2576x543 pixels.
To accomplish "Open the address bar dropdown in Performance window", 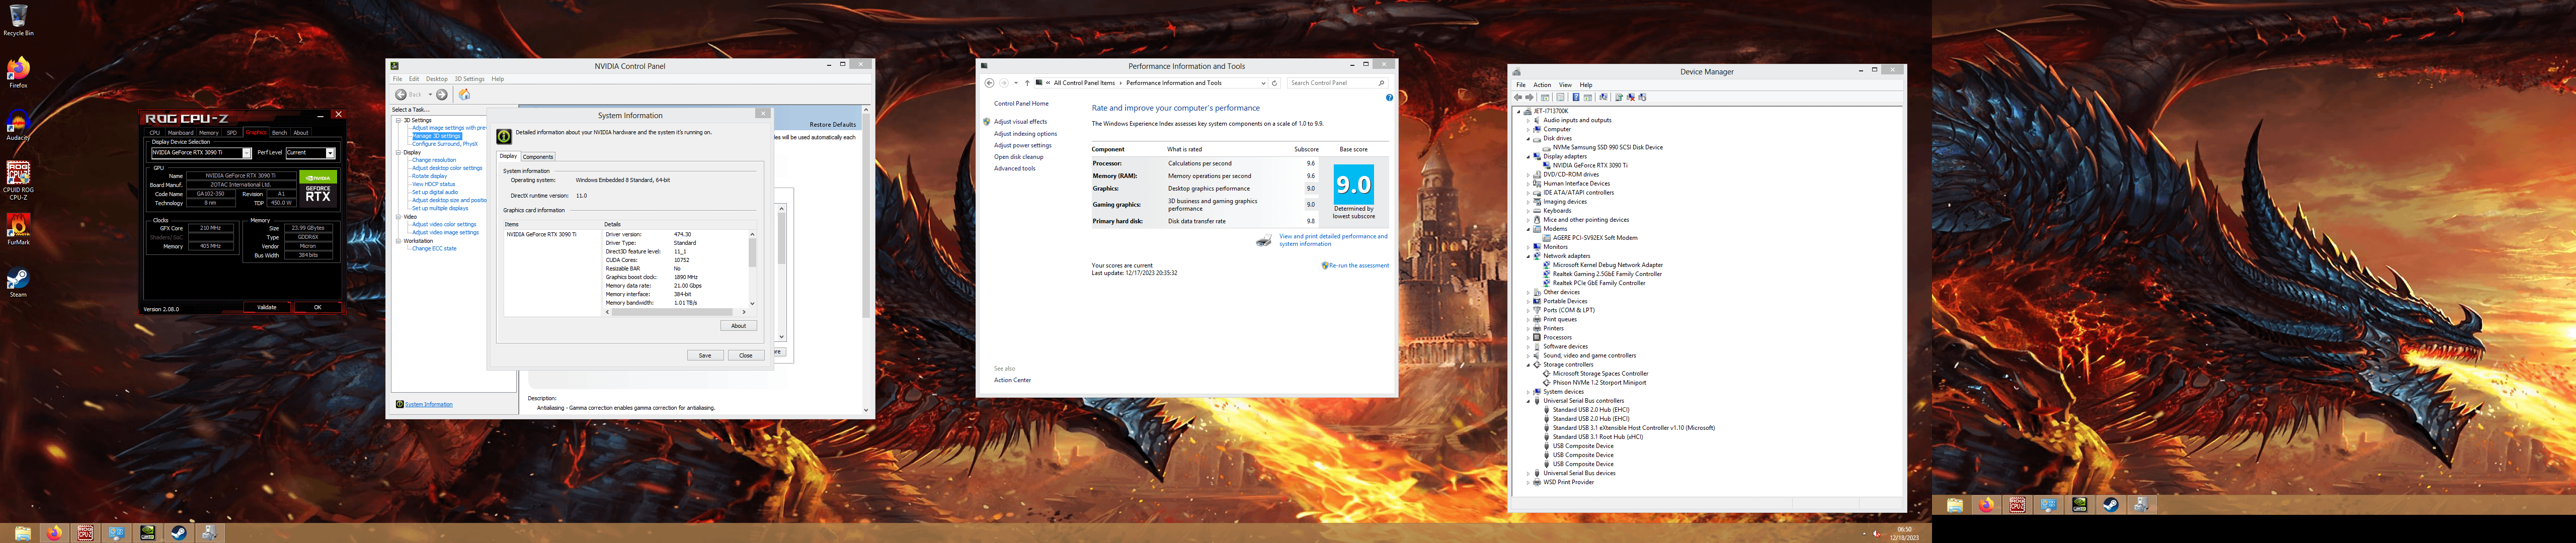I will [1264, 83].
